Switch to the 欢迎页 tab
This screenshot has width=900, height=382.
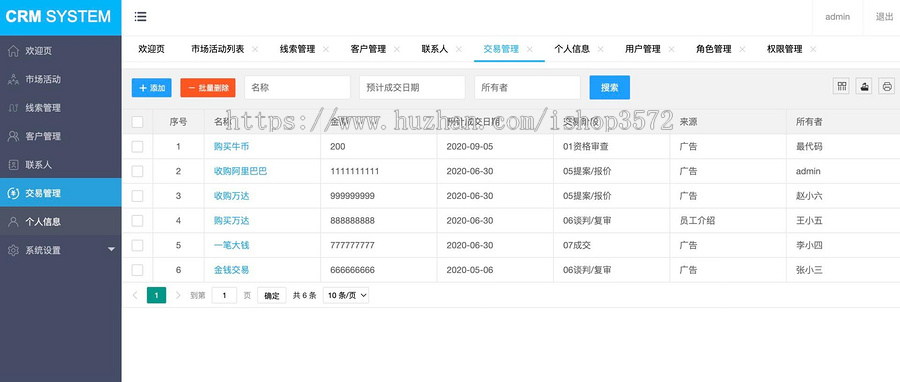click(152, 49)
